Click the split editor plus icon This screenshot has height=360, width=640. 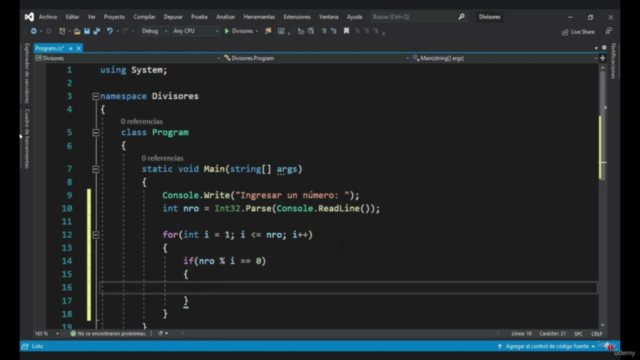coord(602,58)
